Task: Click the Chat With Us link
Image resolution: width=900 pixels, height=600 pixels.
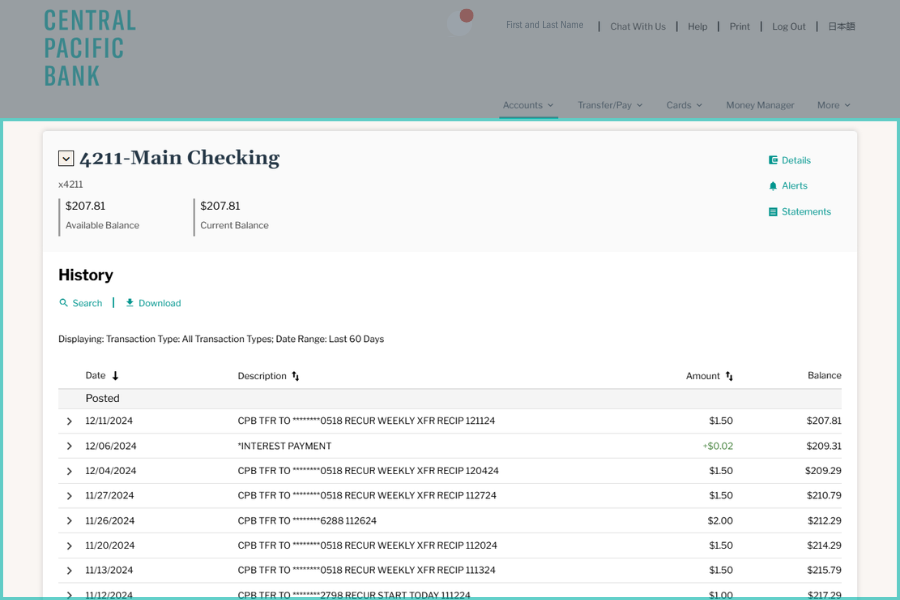Action: point(638,27)
